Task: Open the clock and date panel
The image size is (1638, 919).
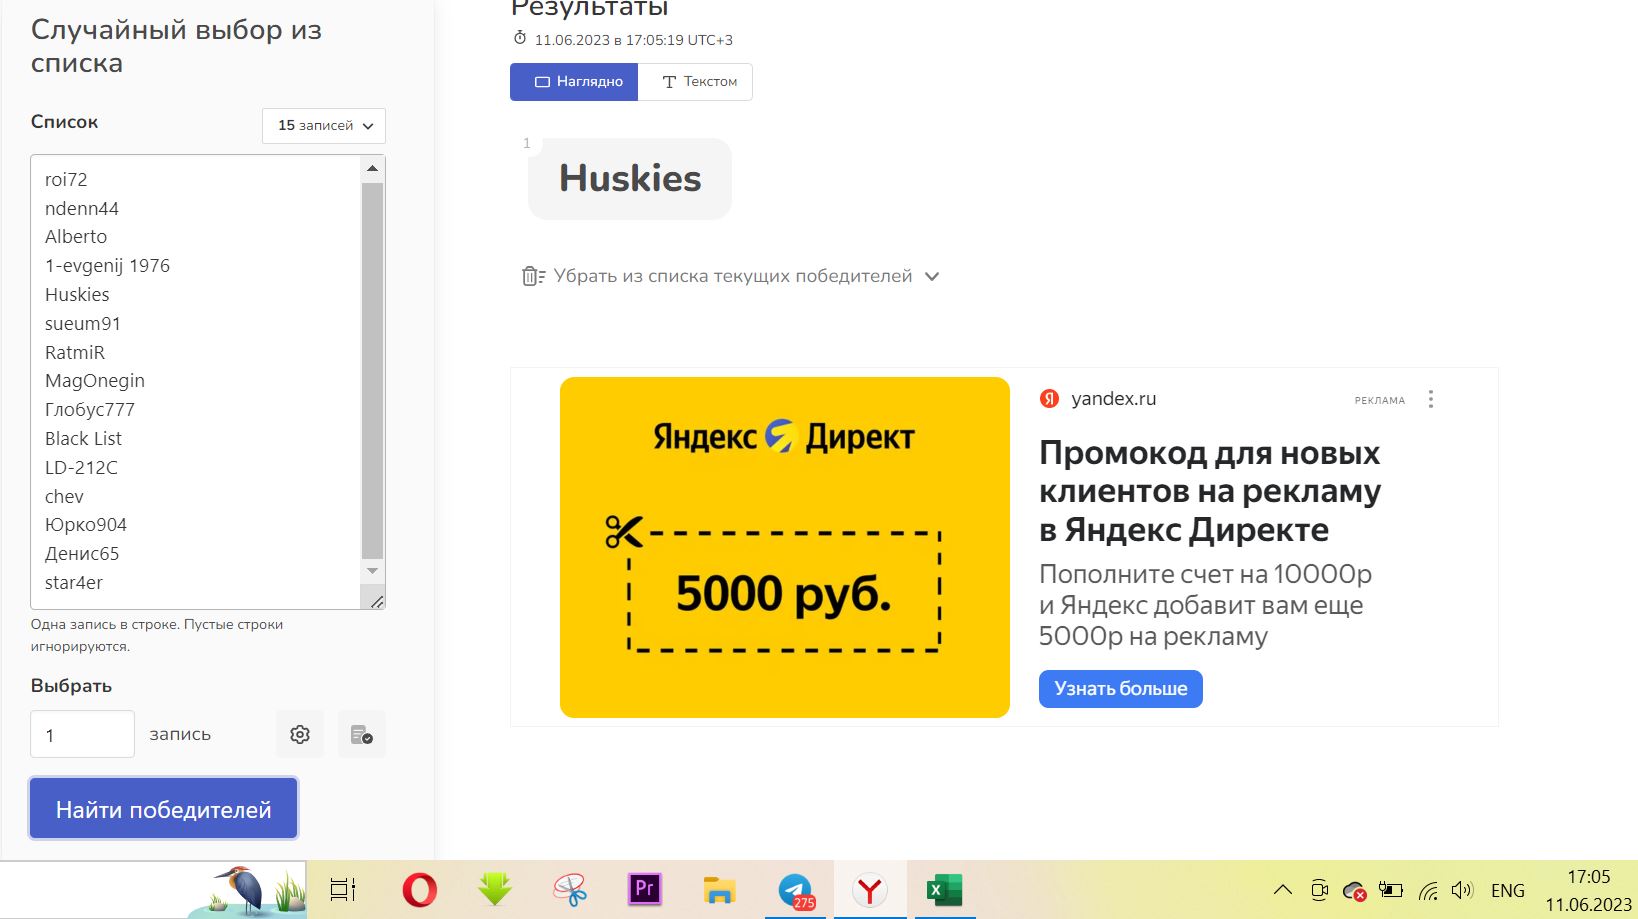Action: point(1588,890)
